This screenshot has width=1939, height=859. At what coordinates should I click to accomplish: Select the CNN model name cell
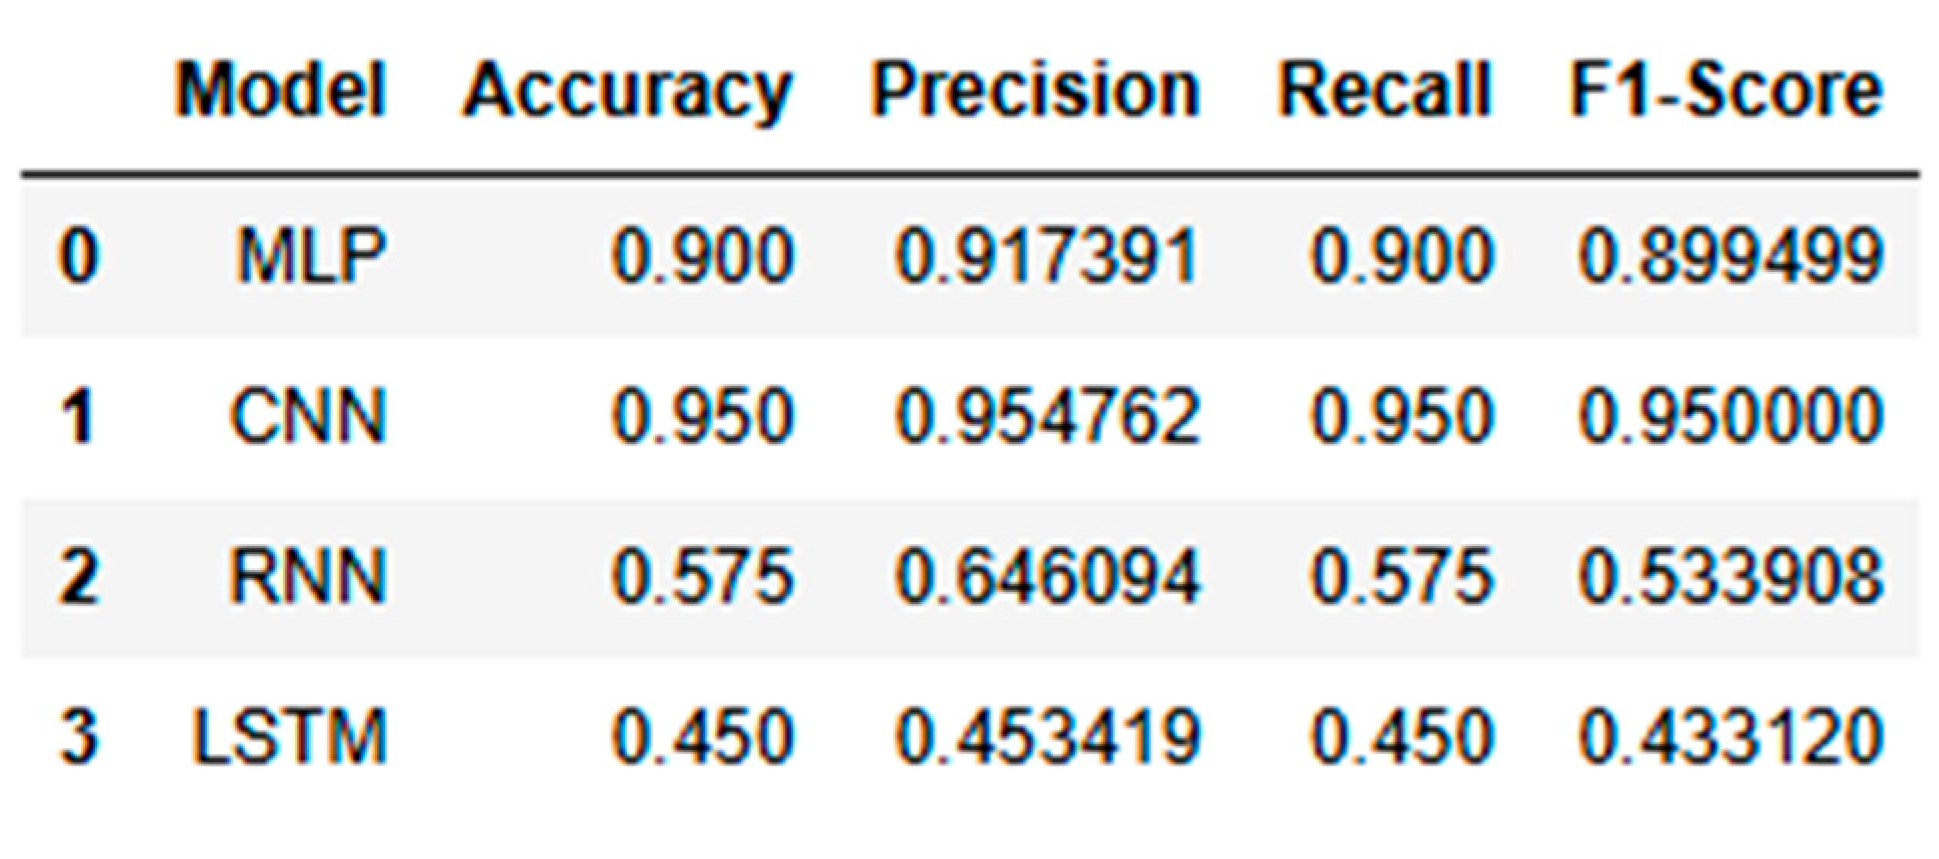pyautogui.click(x=308, y=416)
